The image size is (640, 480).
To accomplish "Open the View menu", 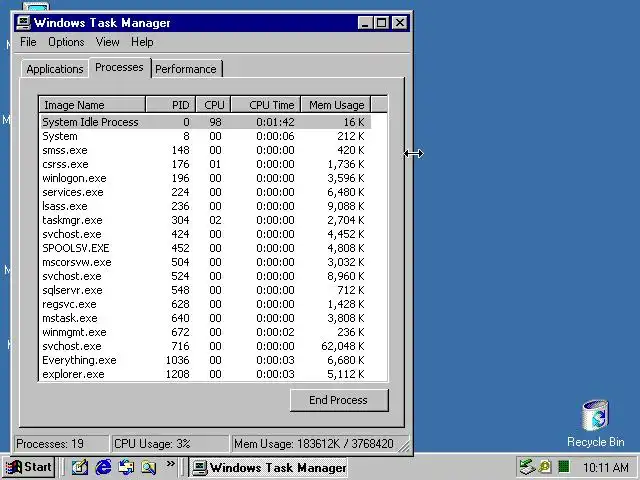I will click(107, 42).
